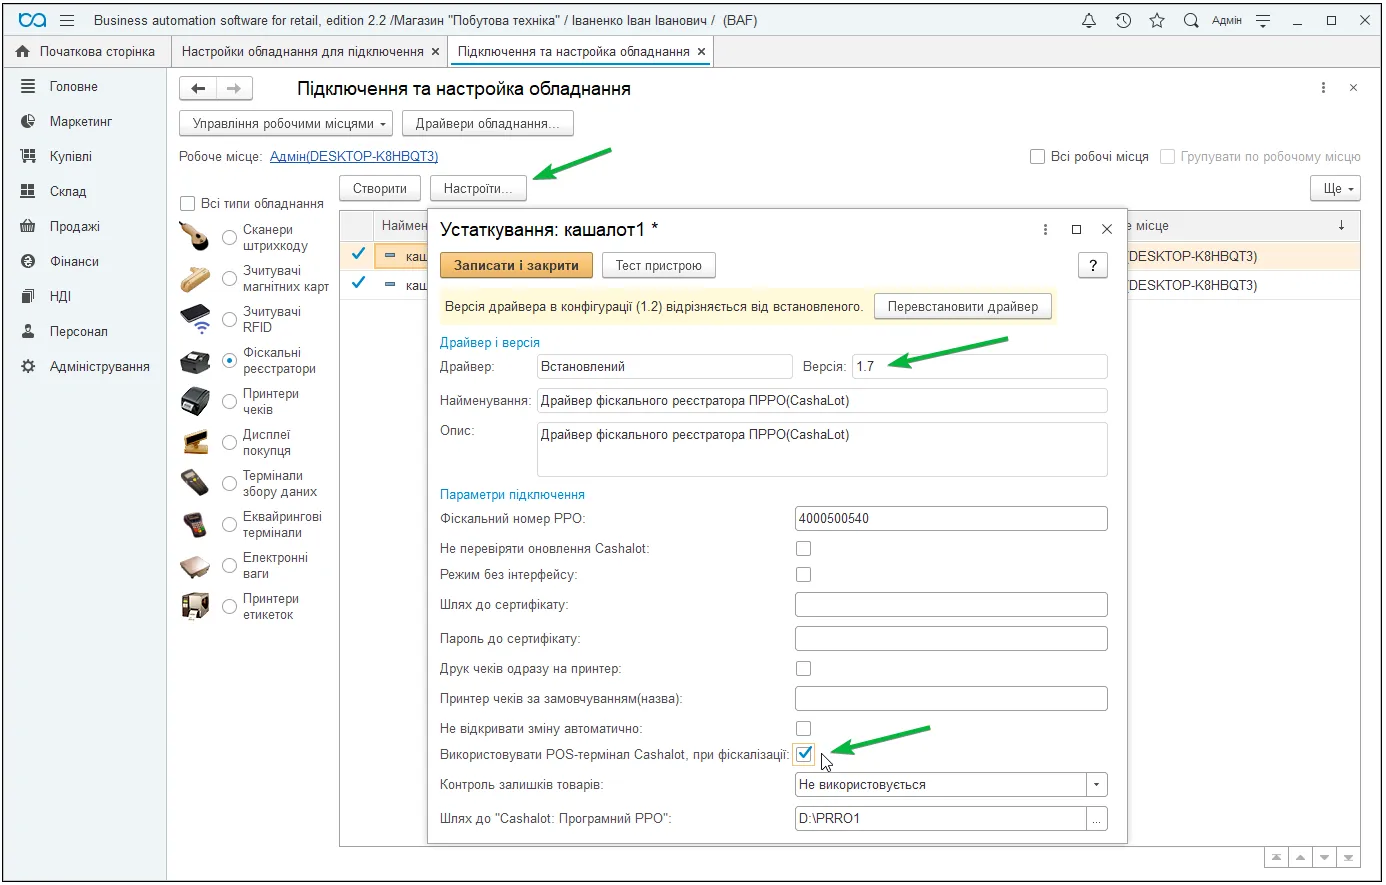Expand "Управління робочими місцями" dropdown

286,124
